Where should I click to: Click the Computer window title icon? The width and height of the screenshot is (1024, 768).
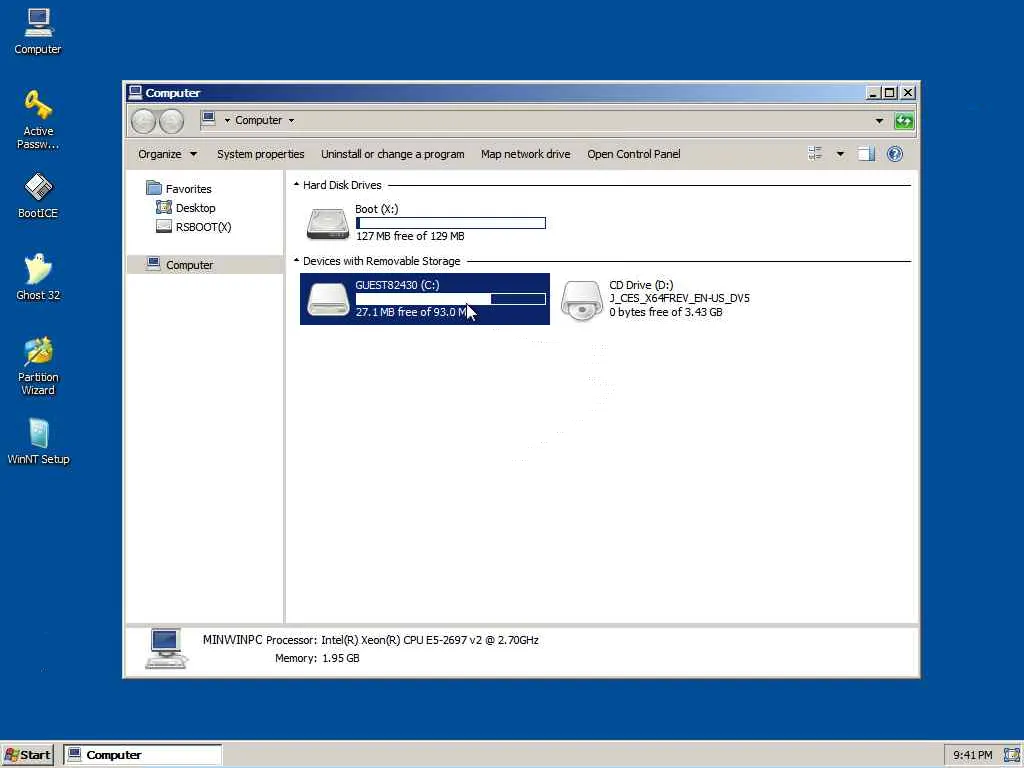[135, 92]
